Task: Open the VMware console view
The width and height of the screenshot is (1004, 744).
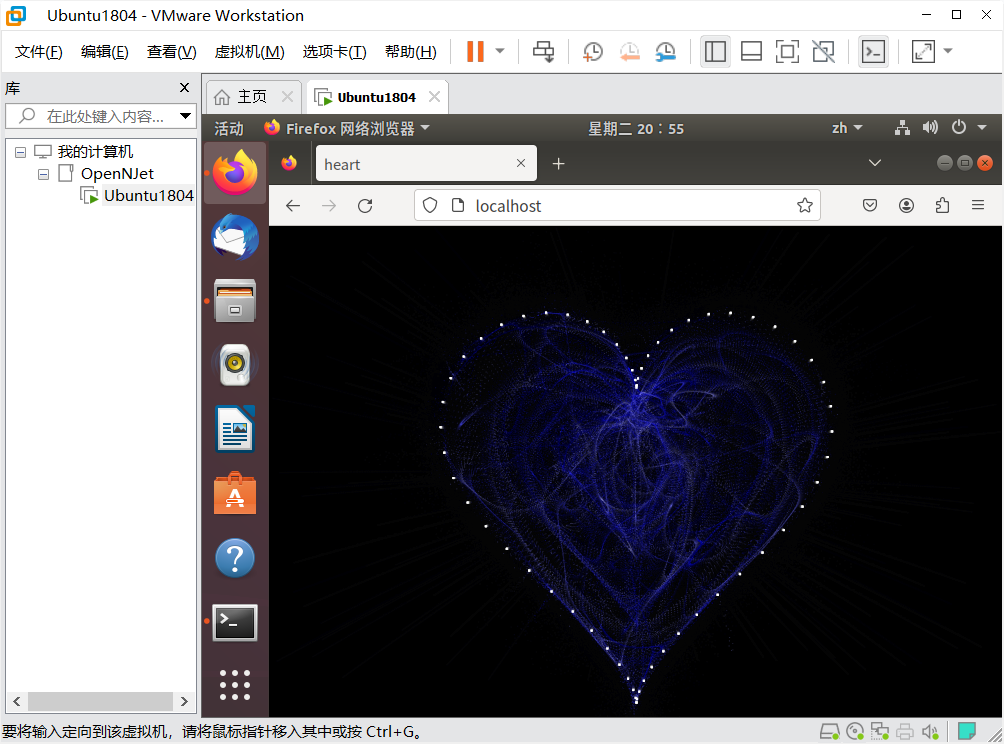Action: point(873,51)
